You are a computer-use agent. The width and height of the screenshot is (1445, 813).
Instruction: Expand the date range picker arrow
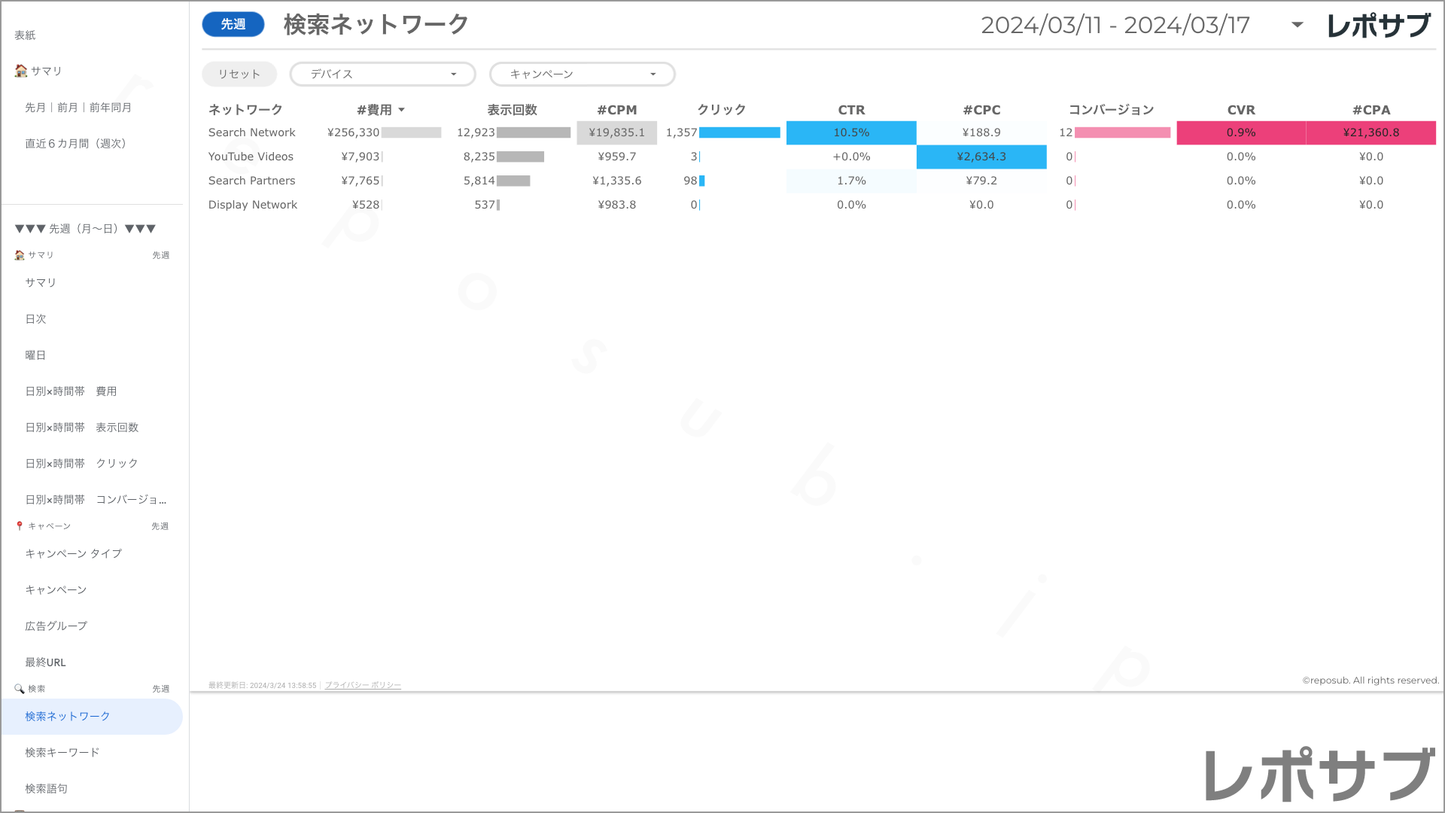(x=1297, y=25)
